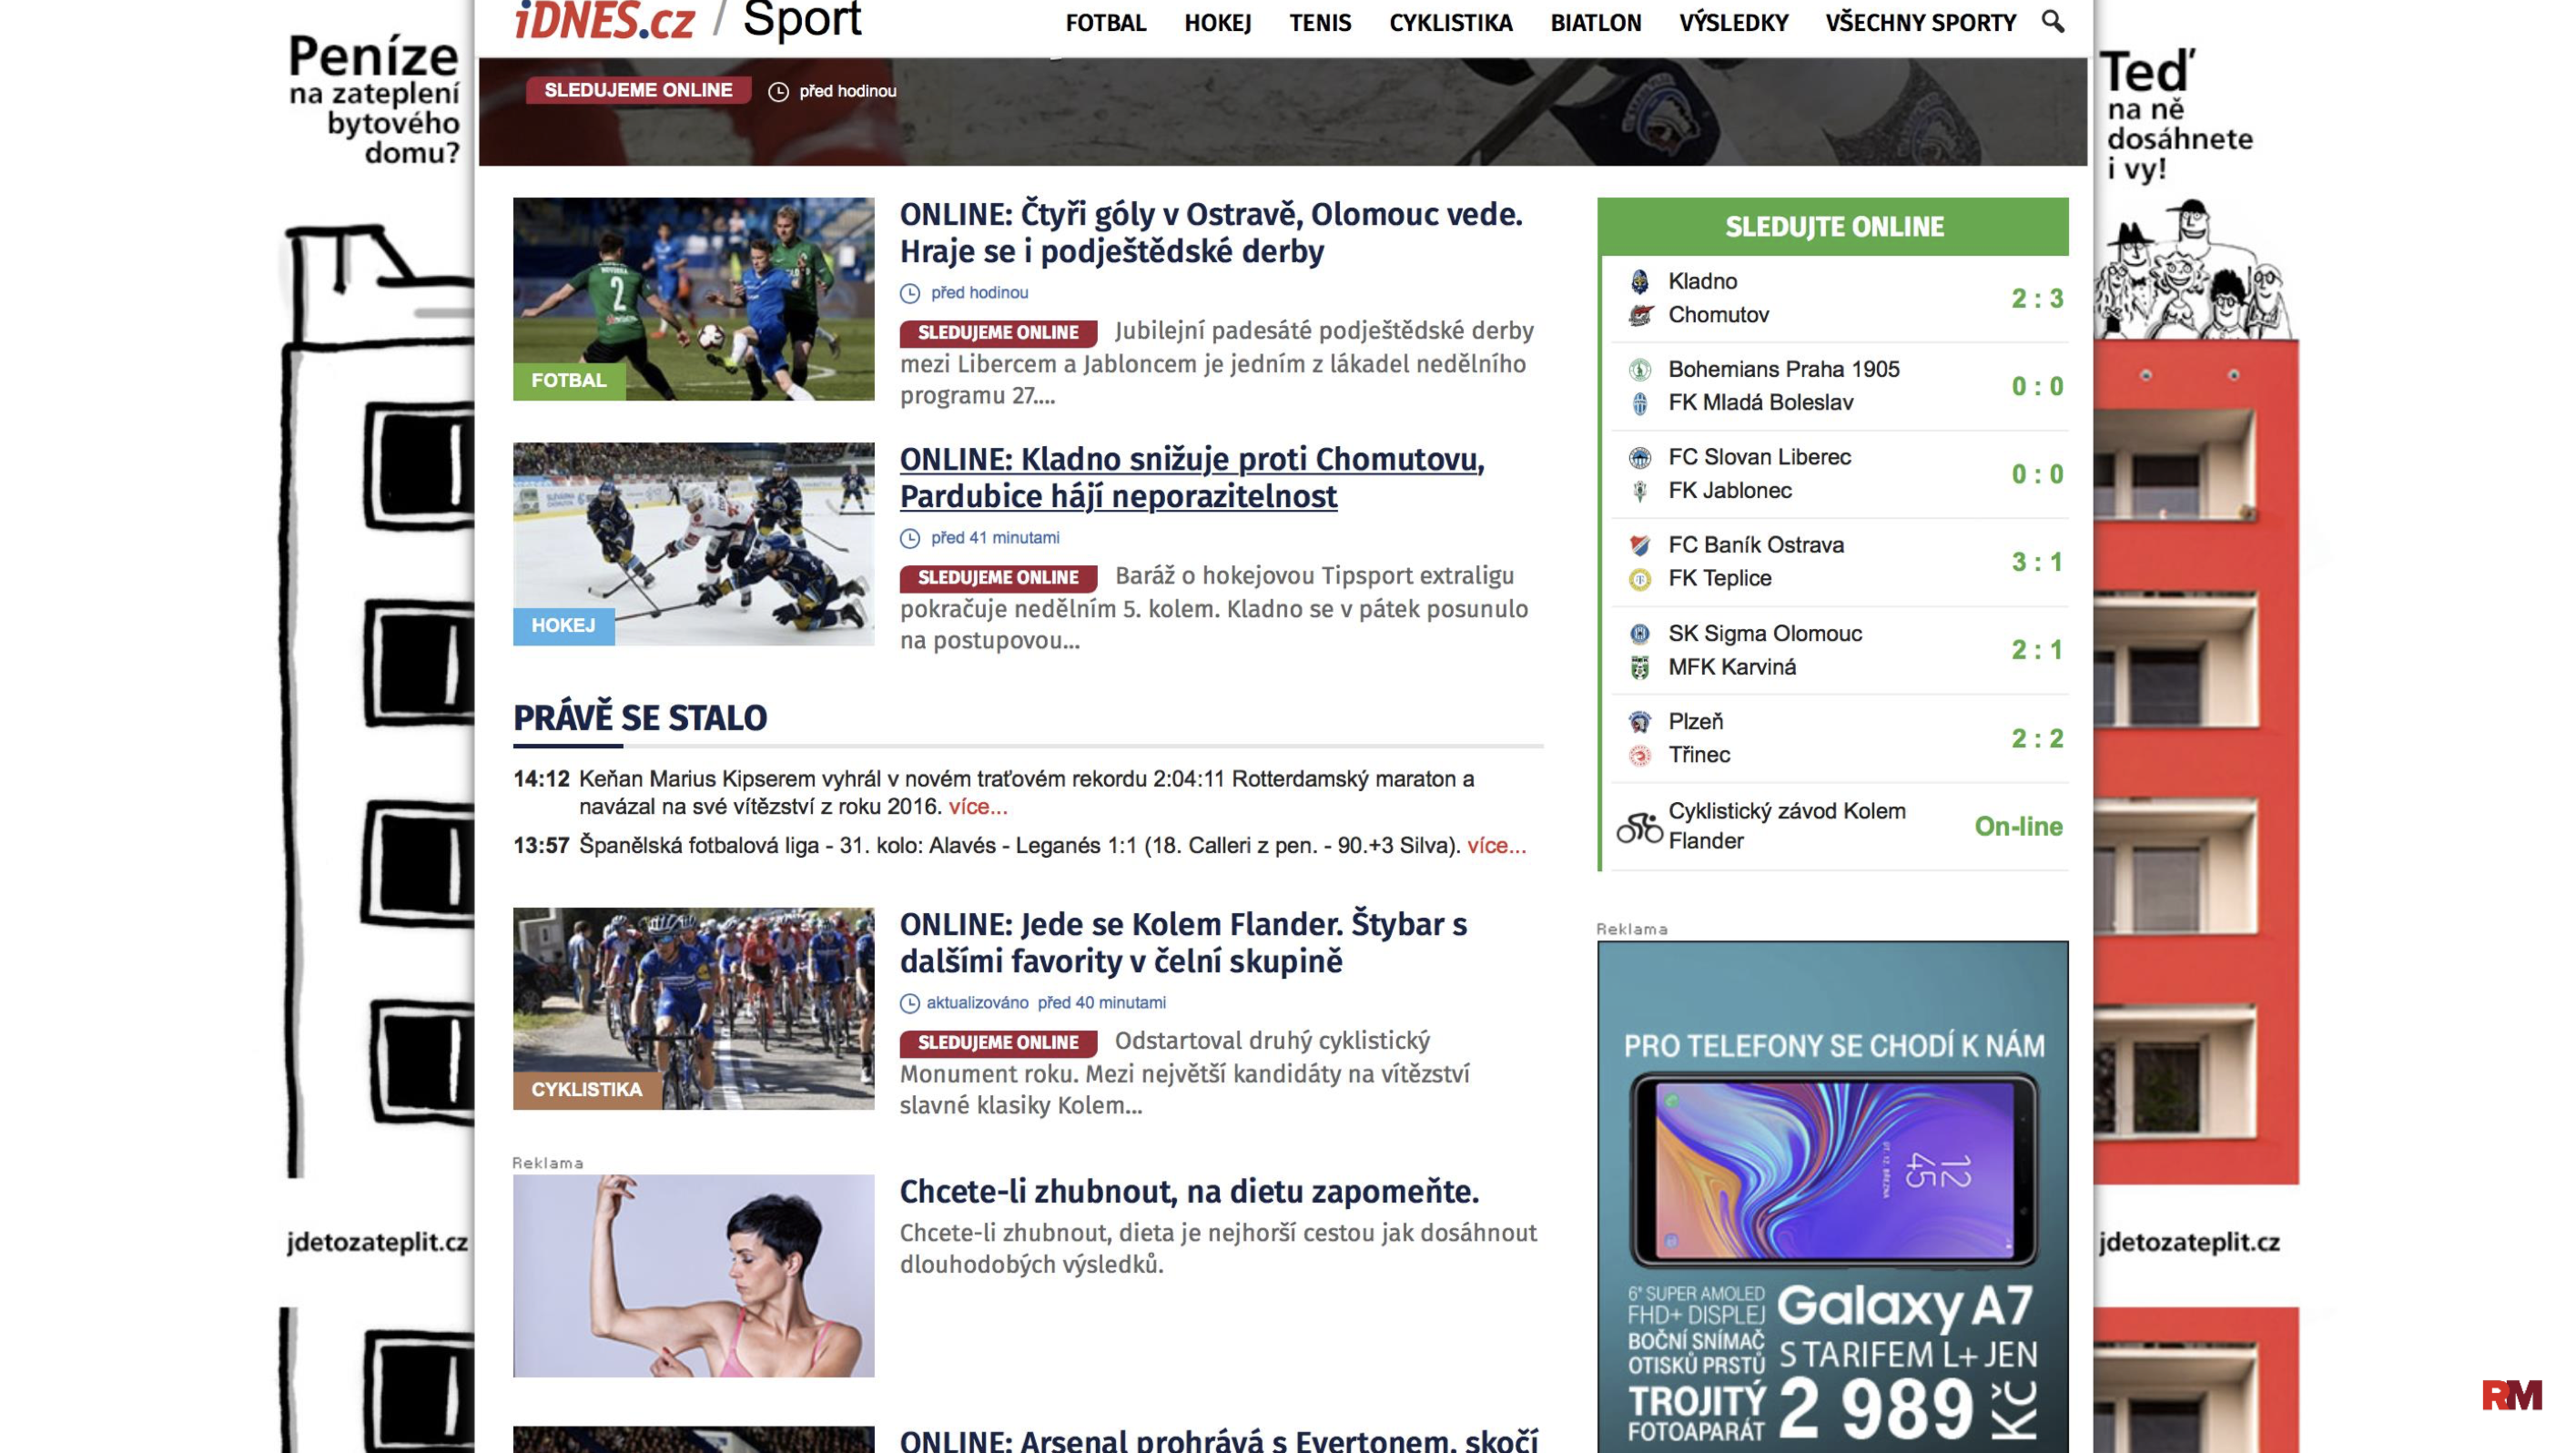2576x1453 pixels.
Task: Click Bohemians vs Boleslav score 0 : 0
Action: coord(2037,387)
